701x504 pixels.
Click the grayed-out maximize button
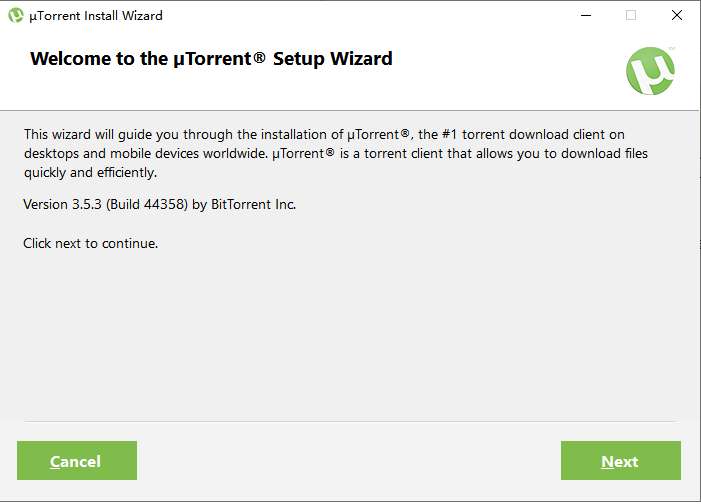tap(631, 15)
